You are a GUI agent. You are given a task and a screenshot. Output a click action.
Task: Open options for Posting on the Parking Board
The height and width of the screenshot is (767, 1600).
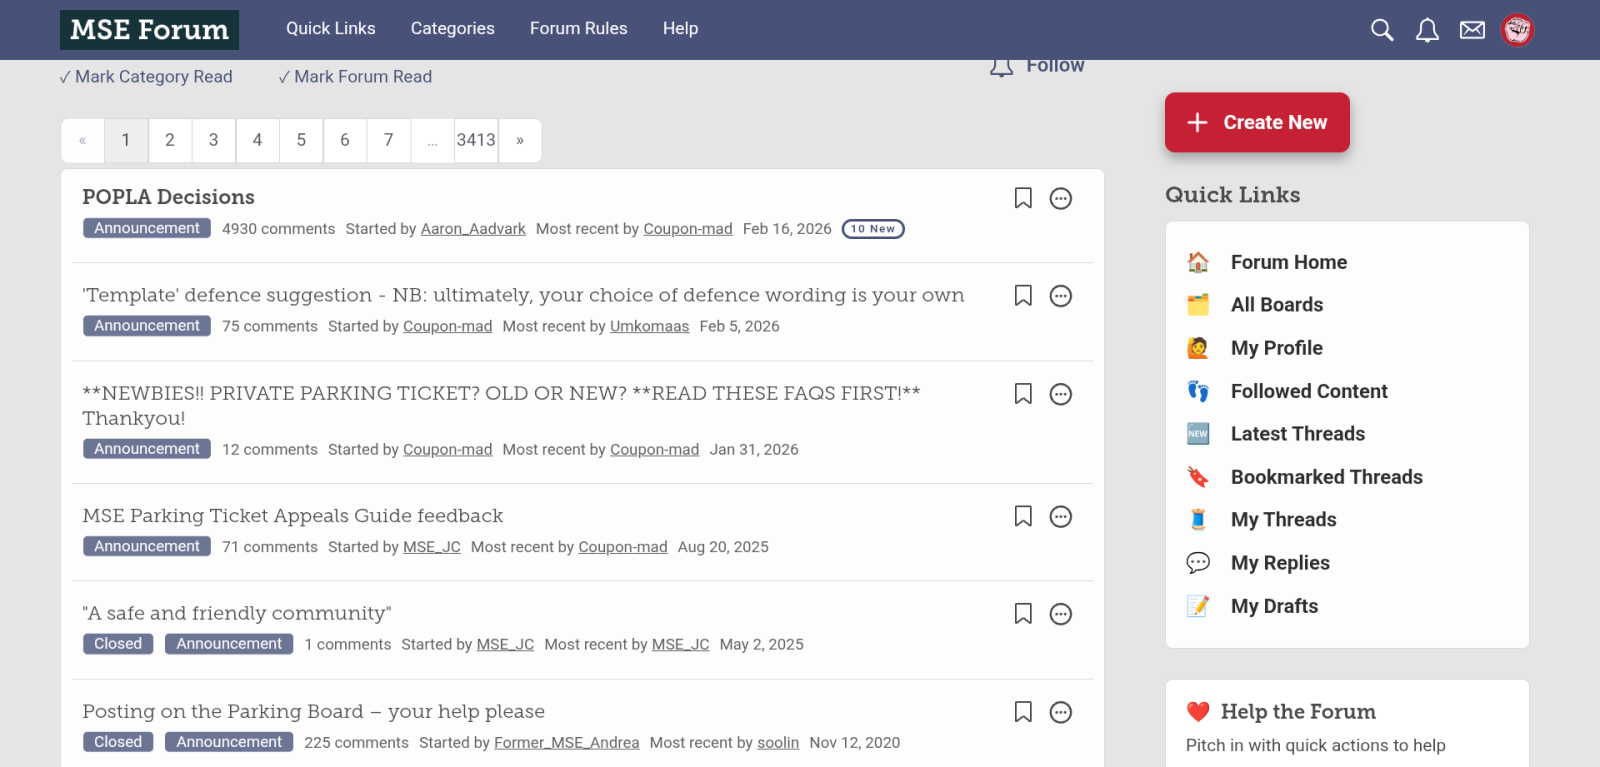(x=1061, y=712)
